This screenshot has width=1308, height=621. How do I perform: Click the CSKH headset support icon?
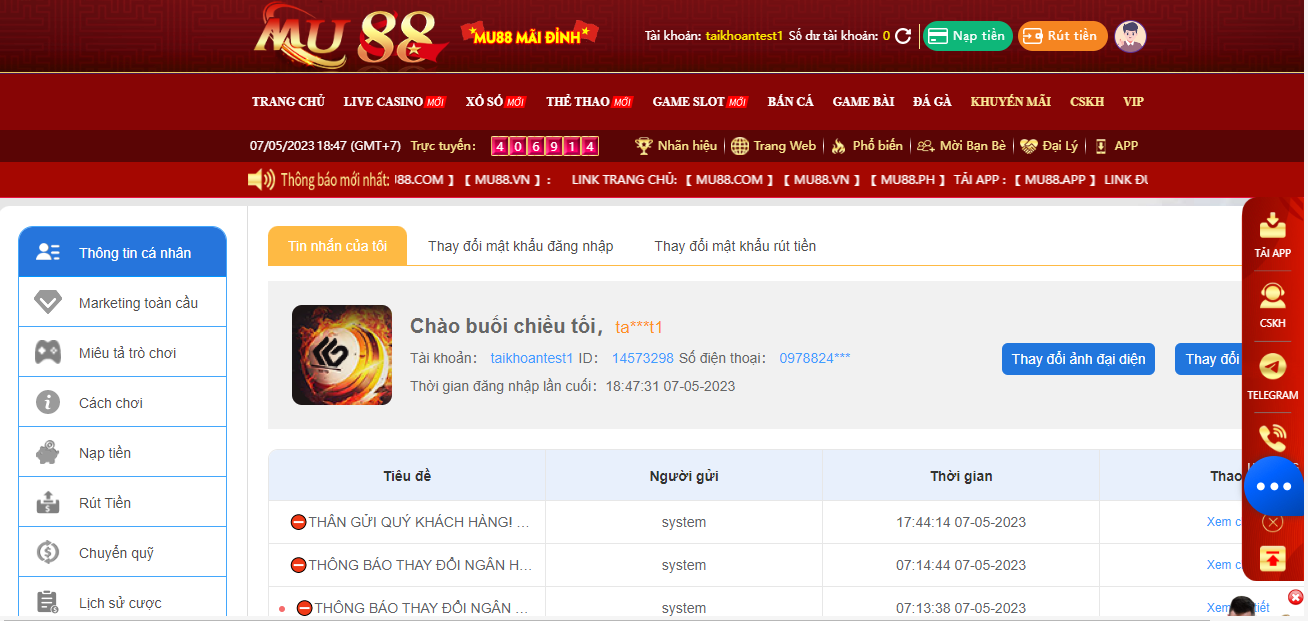coord(1272,296)
